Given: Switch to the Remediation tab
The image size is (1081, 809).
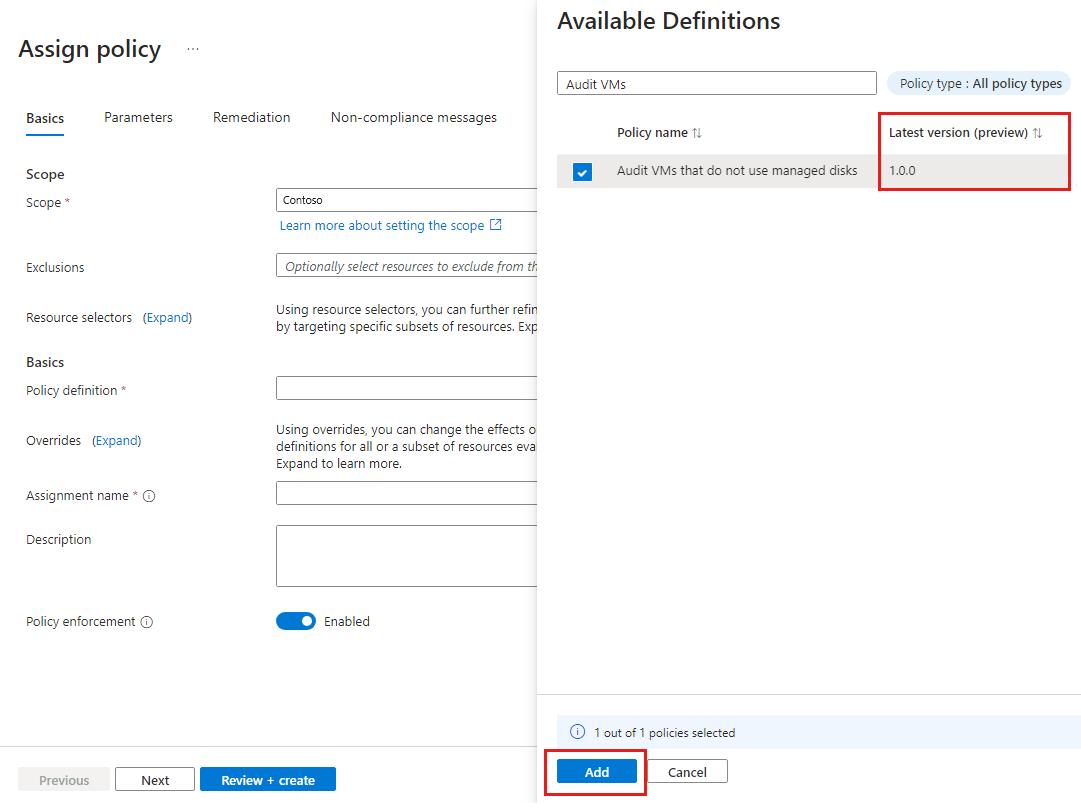Looking at the screenshot, I should (251, 117).
